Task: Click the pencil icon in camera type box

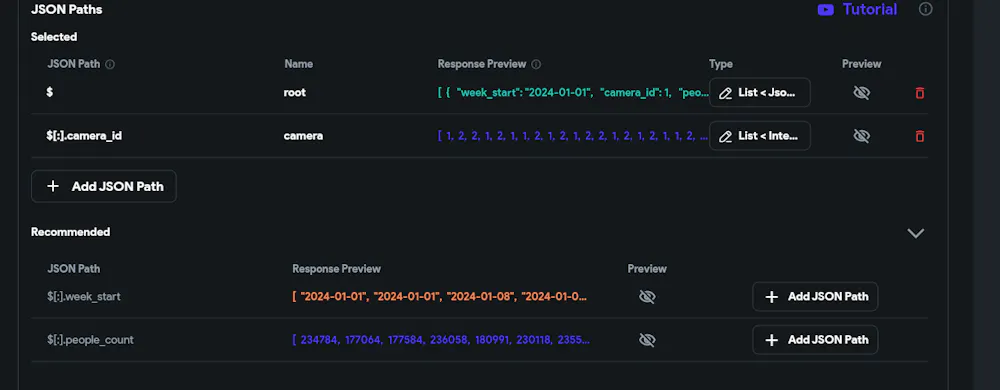Action: coord(725,136)
